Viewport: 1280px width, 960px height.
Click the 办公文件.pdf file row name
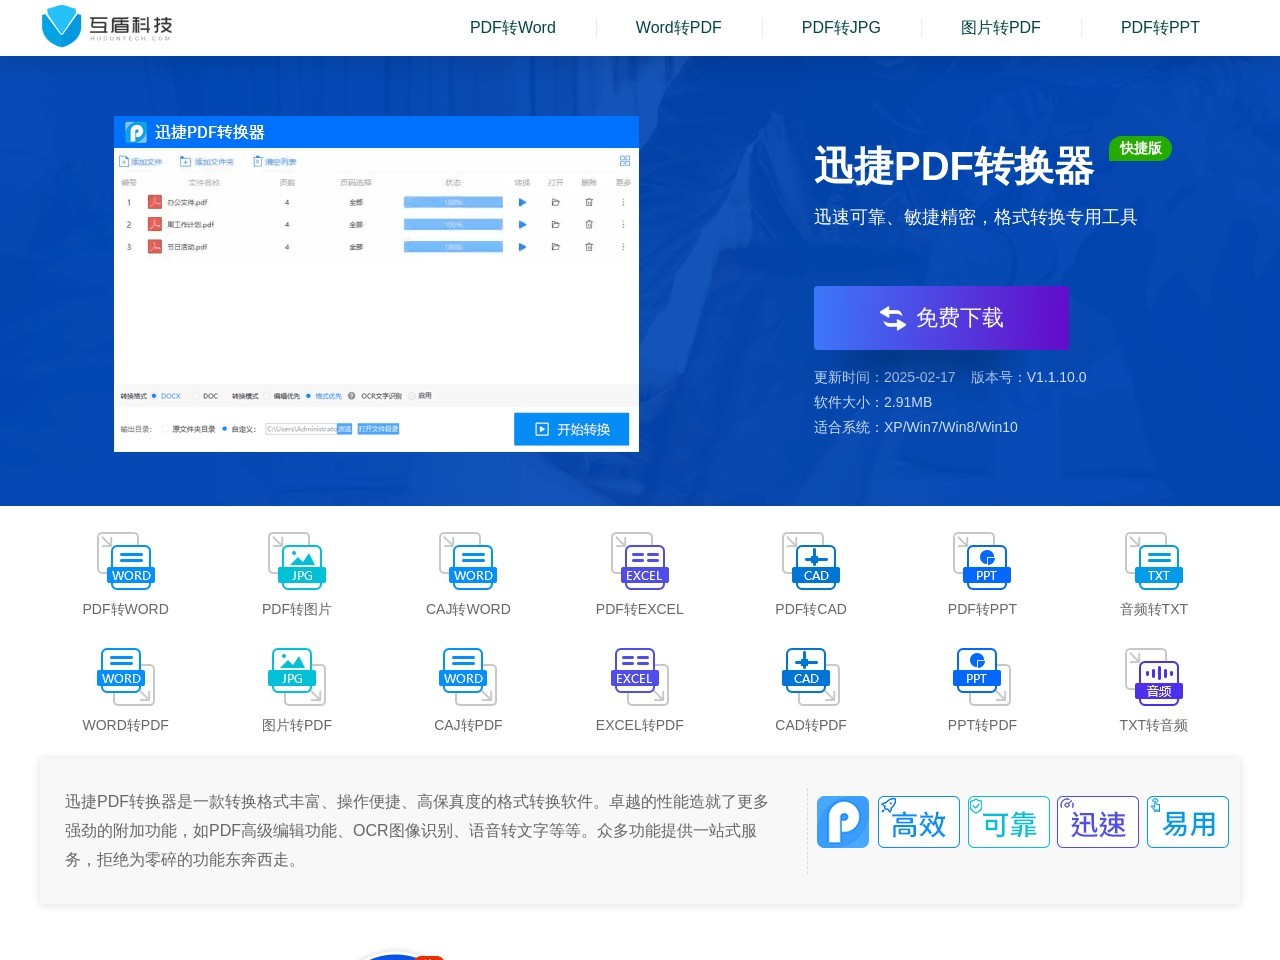187,202
